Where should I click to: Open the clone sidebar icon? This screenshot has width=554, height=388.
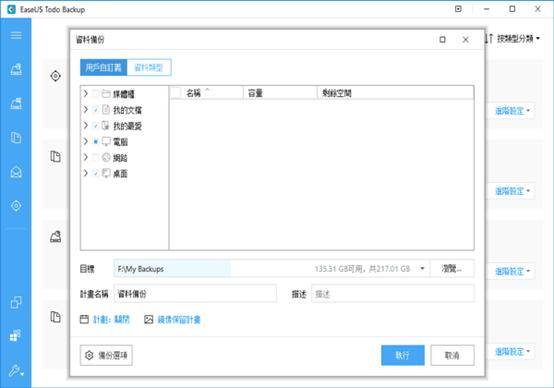tap(16, 302)
